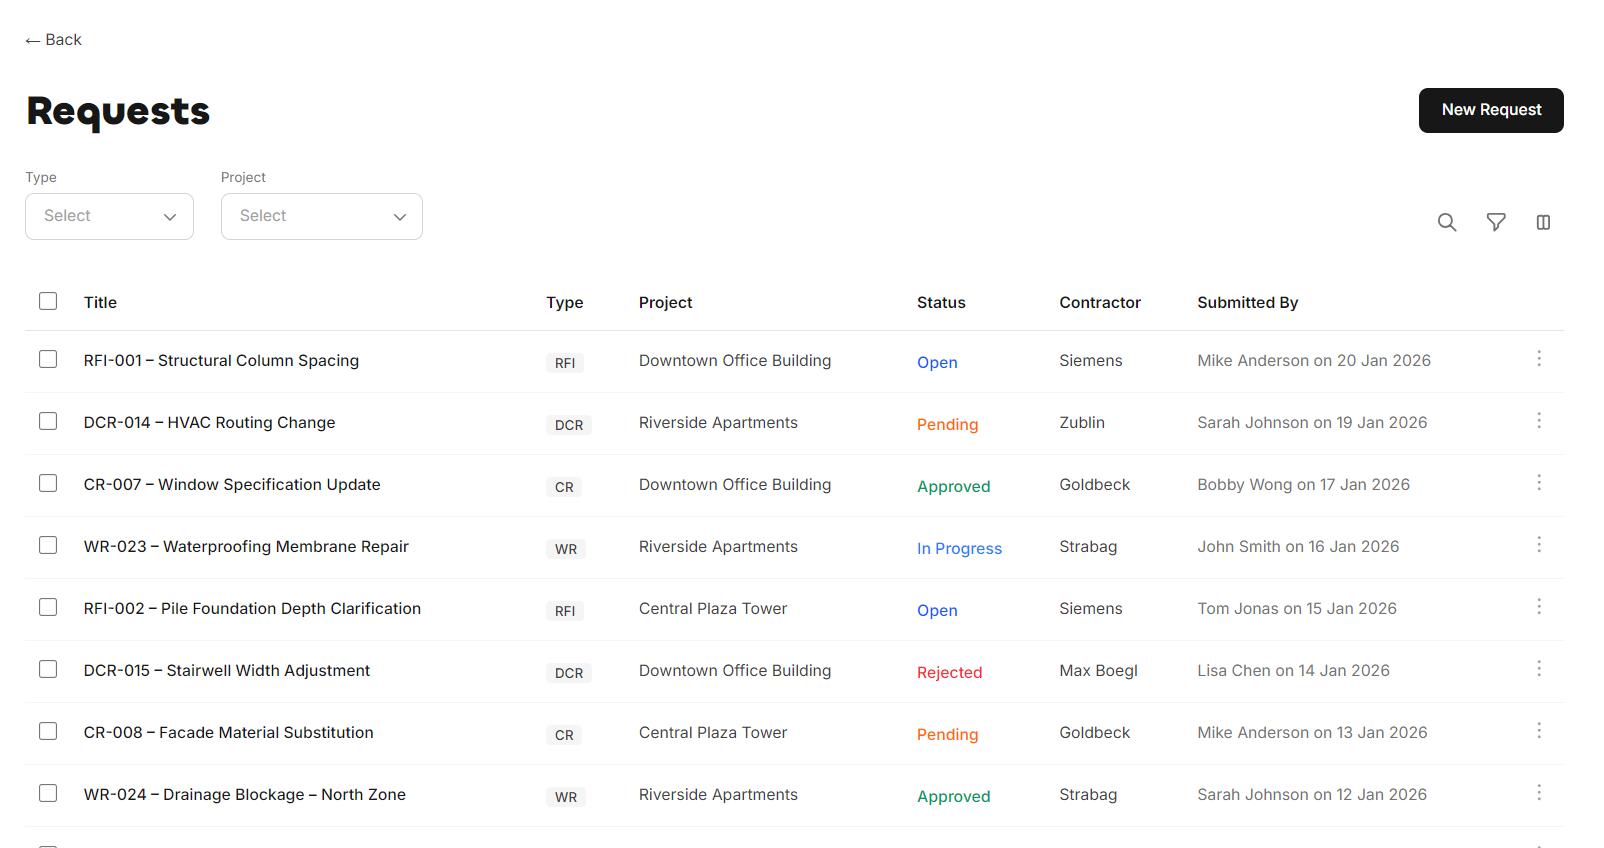
Task: Open RFI-002 Pile Foundation Depth Clarification
Action: 252,608
